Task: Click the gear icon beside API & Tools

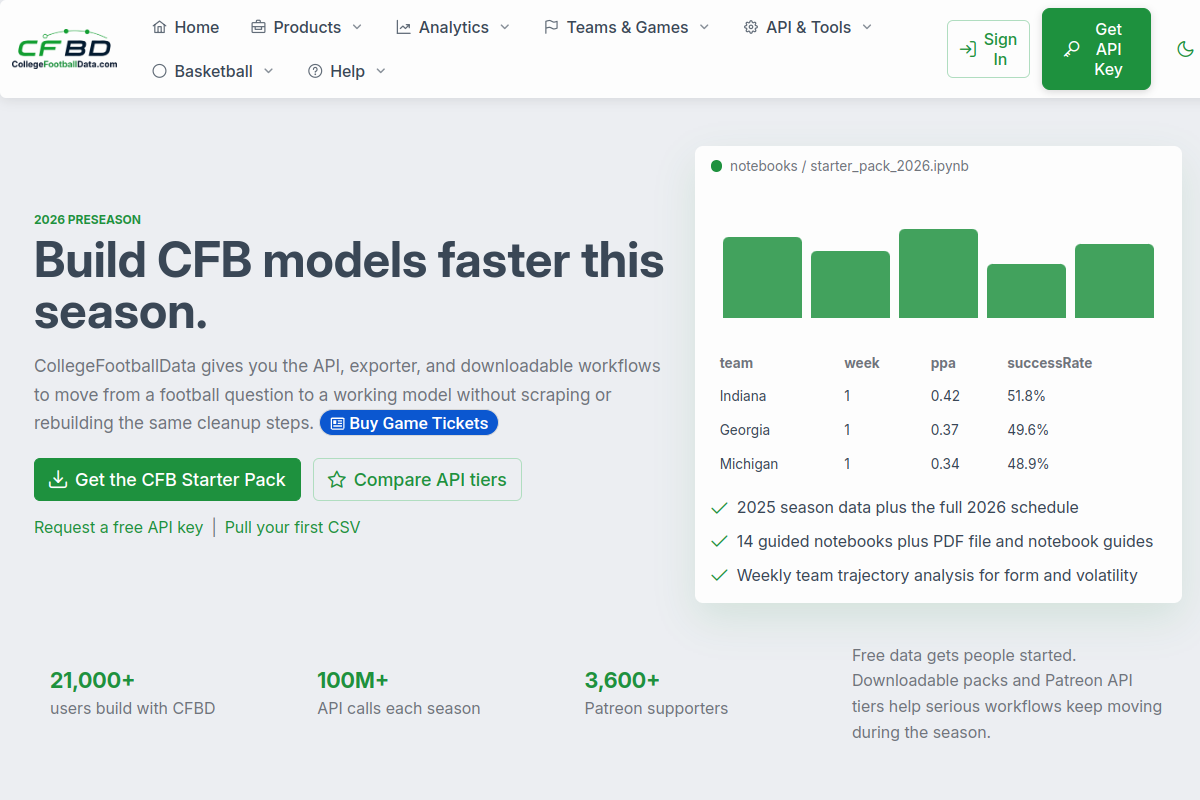Action: [751, 27]
